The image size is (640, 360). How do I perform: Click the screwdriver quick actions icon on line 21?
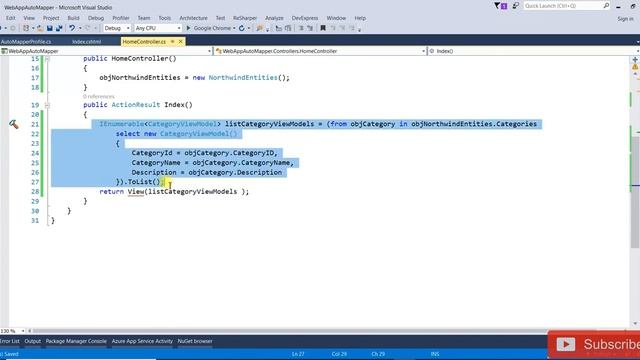(13, 124)
